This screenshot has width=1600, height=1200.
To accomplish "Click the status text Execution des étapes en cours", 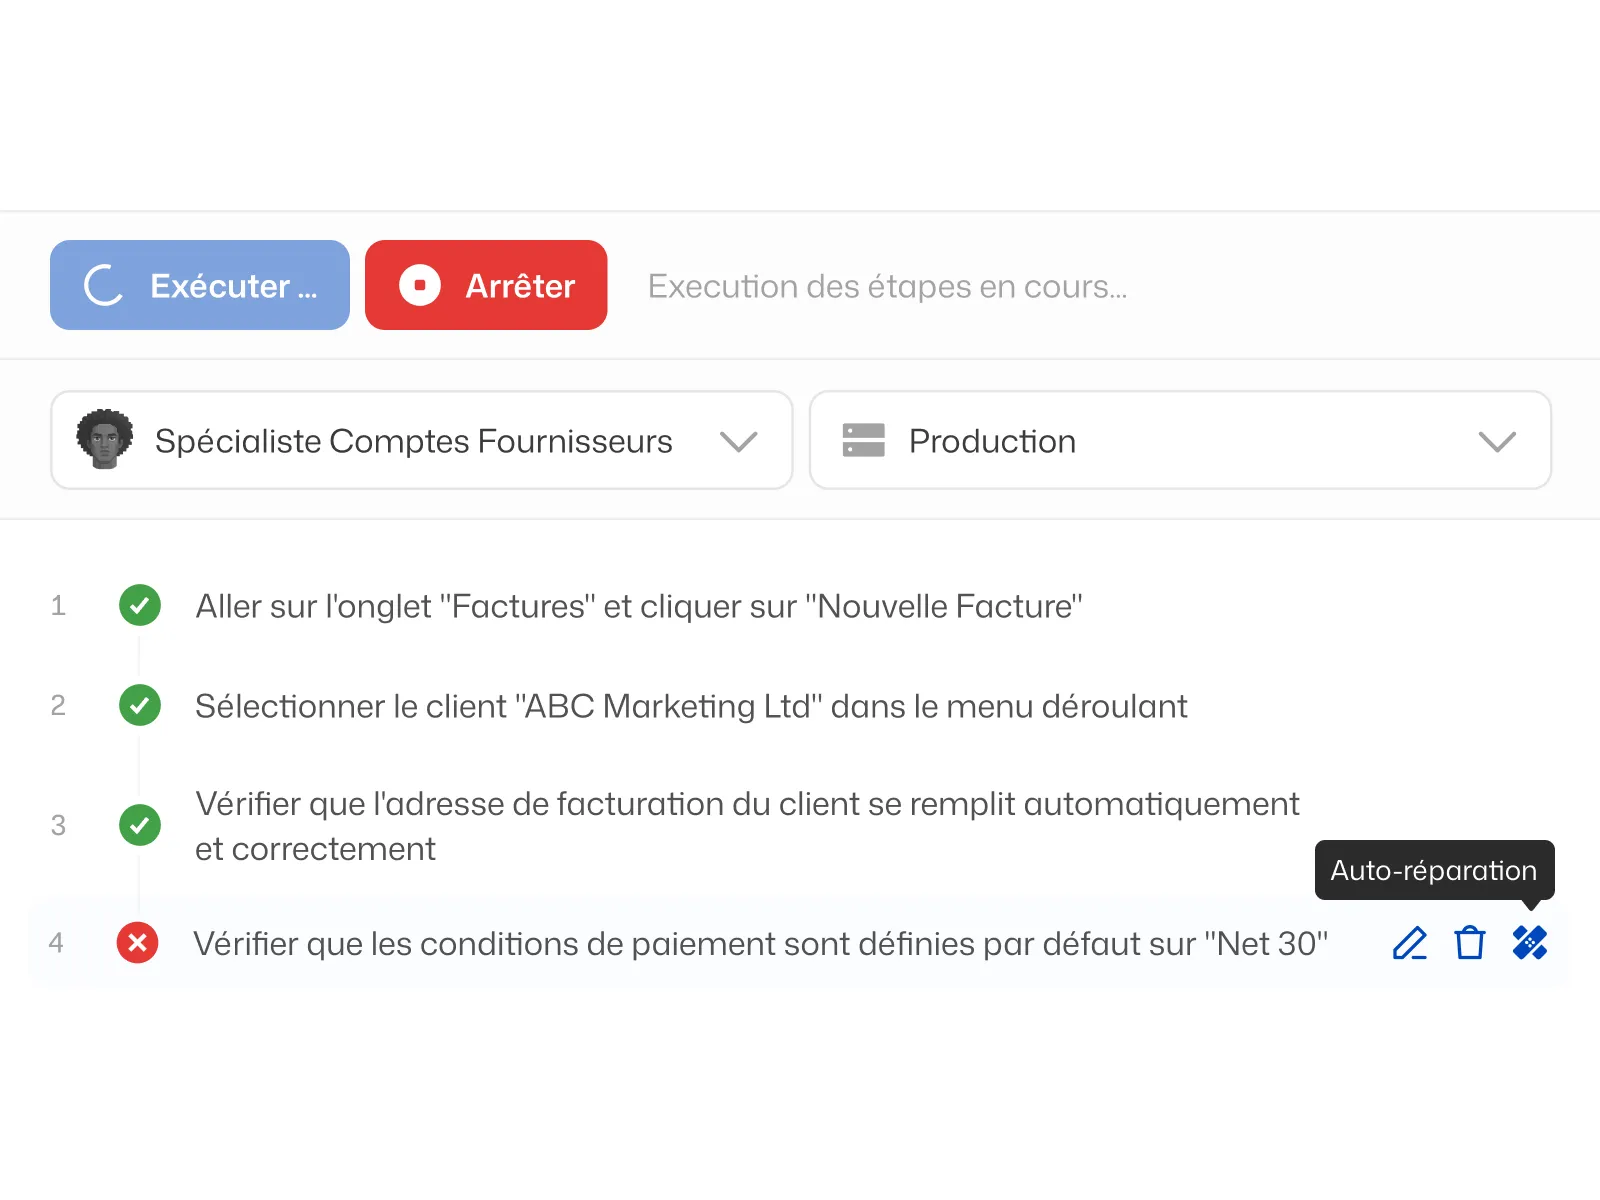I will coord(888,286).
